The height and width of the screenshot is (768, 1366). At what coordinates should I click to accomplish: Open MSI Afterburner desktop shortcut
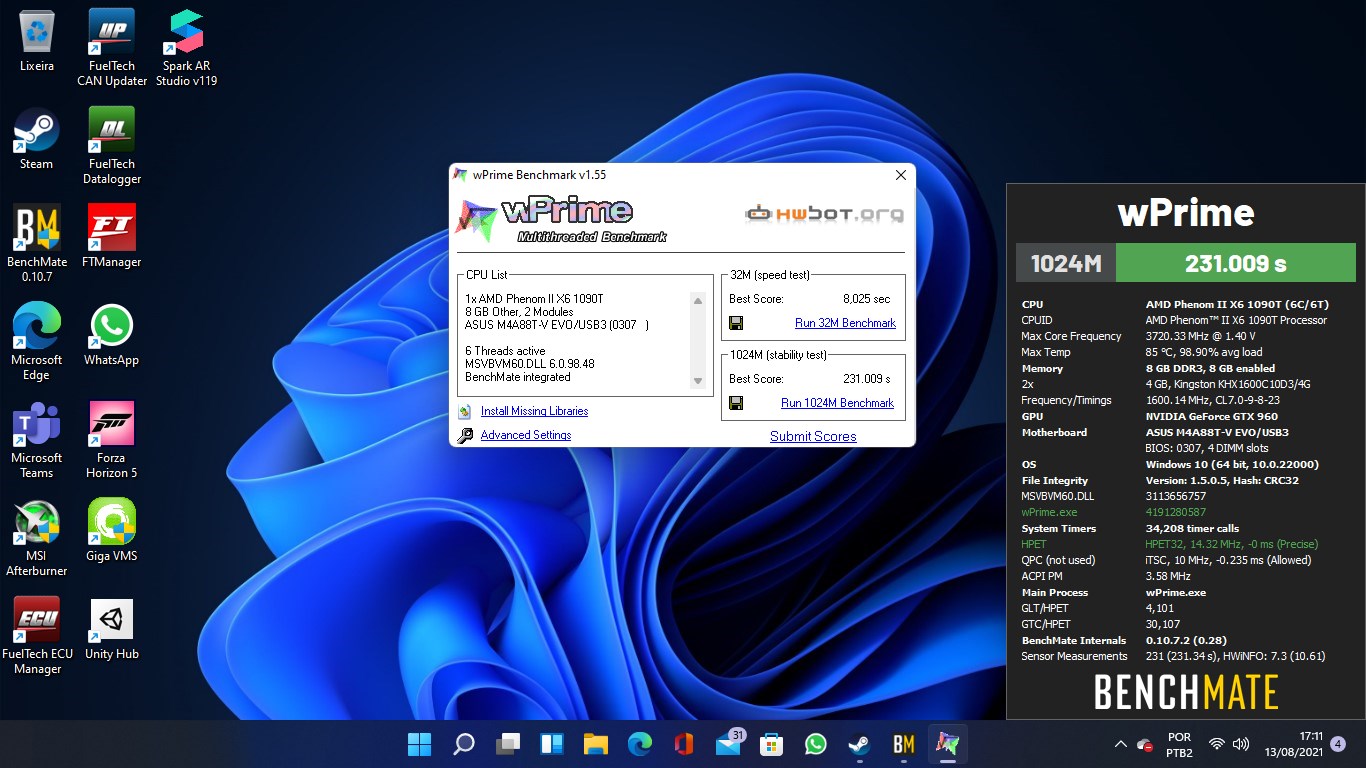(x=37, y=538)
